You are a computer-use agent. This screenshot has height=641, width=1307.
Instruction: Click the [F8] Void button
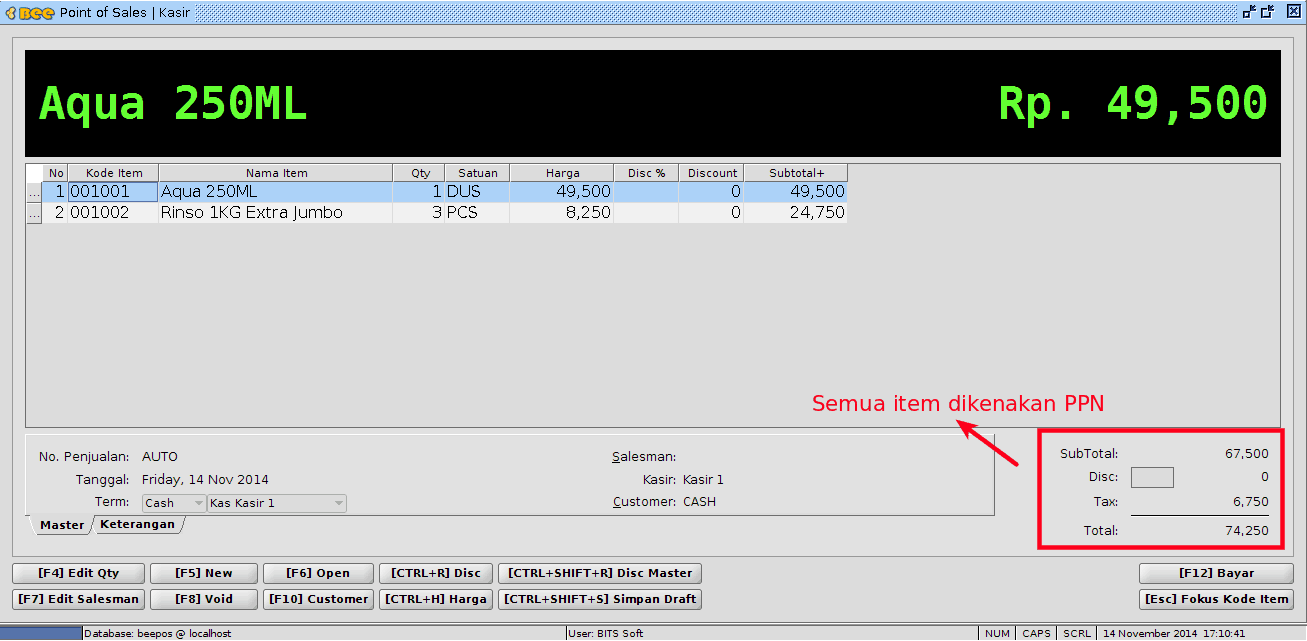tap(204, 599)
